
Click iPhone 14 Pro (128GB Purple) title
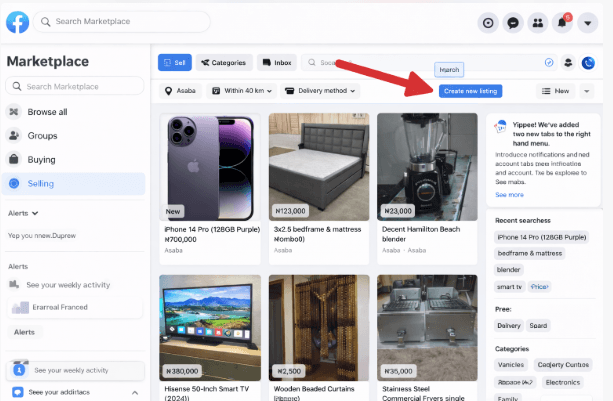point(212,229)
